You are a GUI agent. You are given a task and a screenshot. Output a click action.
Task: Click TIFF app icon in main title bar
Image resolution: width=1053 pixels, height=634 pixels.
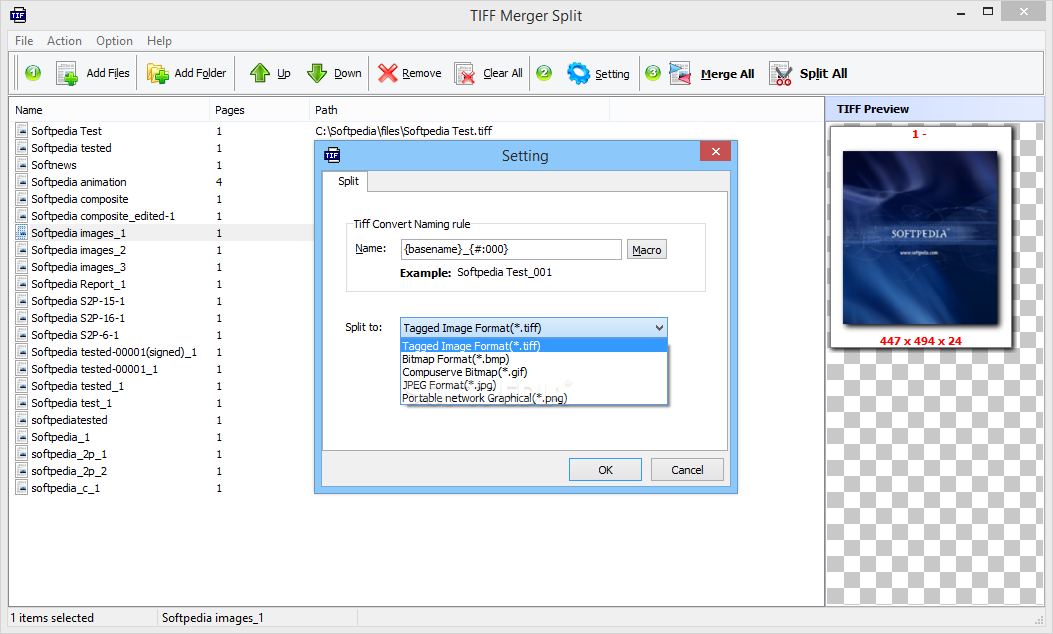pos(18,15)
